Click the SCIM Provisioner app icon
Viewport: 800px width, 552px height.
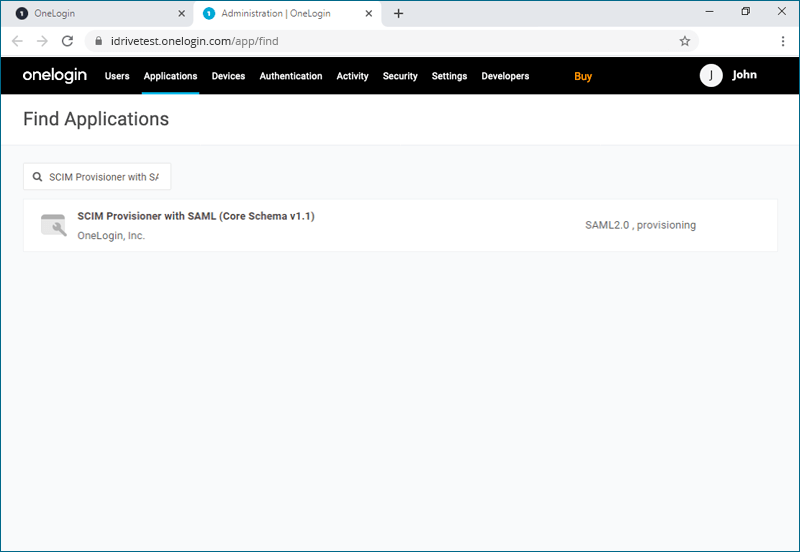(53, 225)
